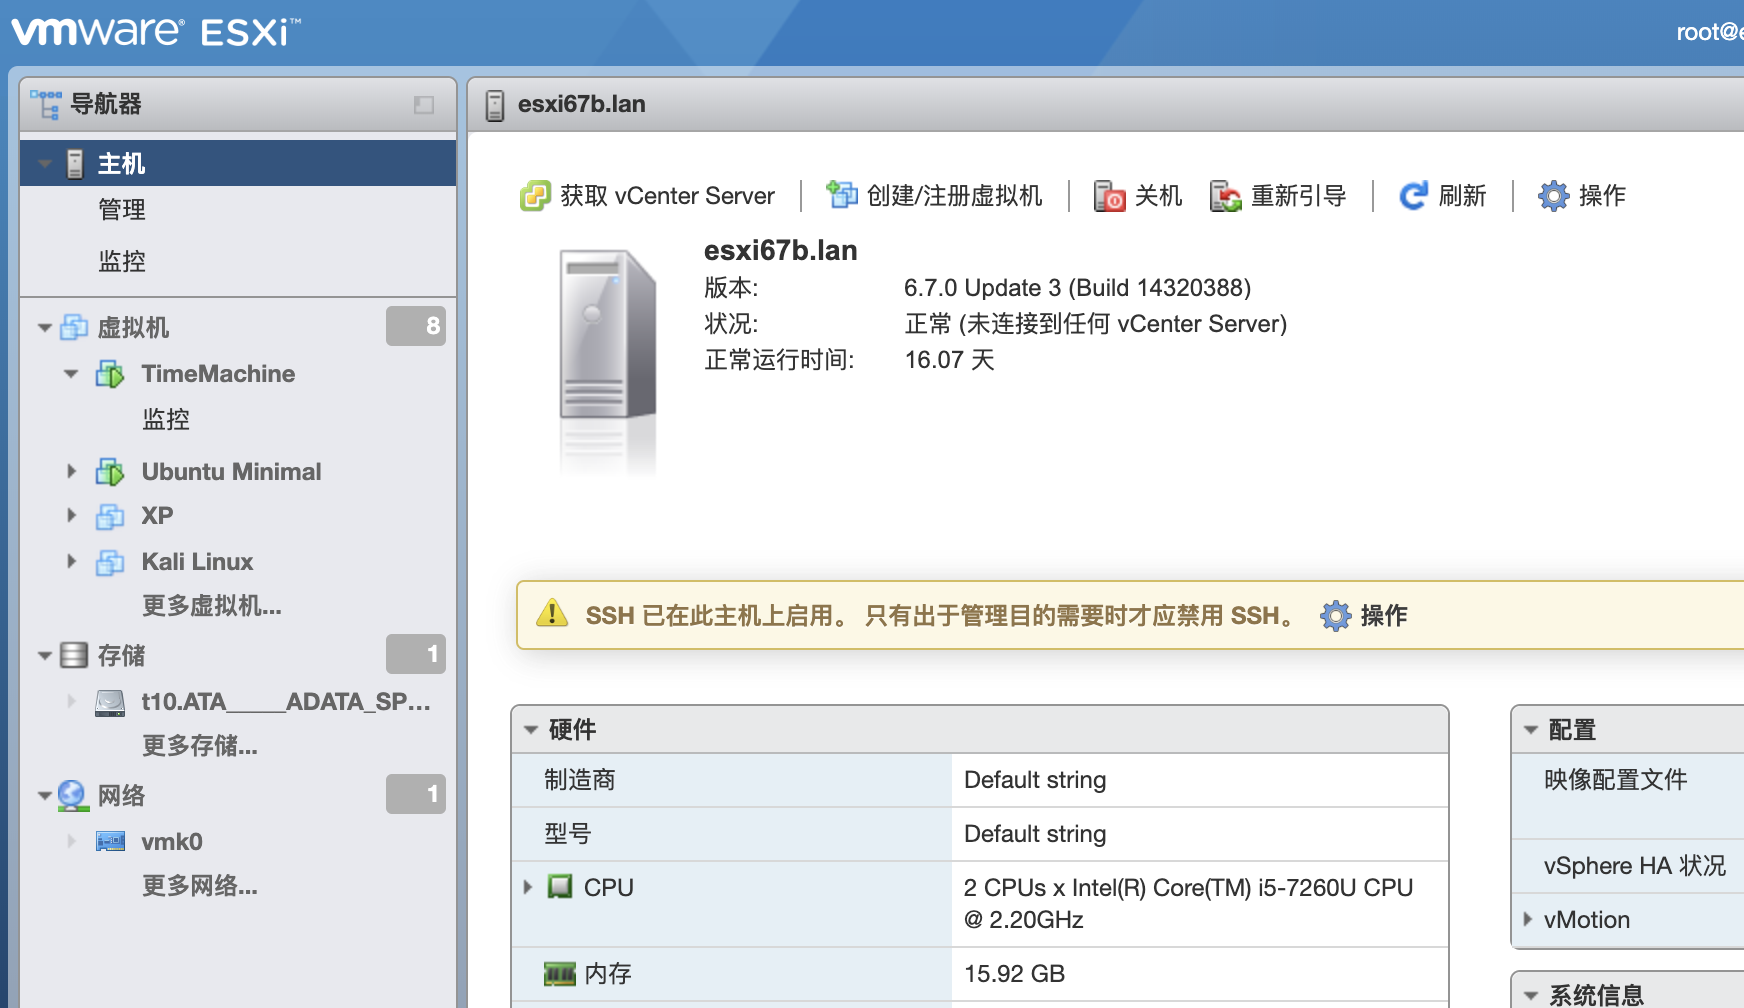Click the 刷新 refresh icon
Screen dimensions: 1744x1008
pyautogui.click(x=1411, y=195)
